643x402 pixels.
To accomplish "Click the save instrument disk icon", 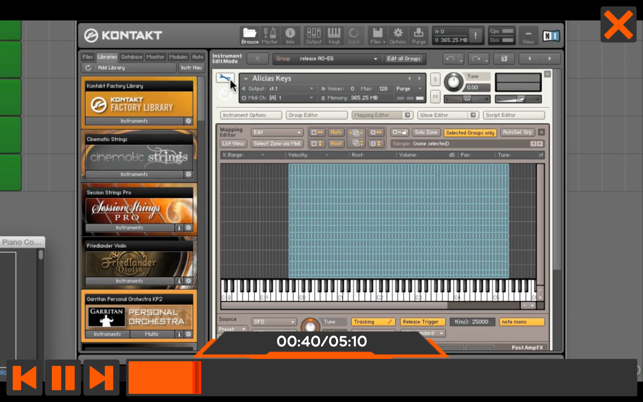I will click(504, 59).
